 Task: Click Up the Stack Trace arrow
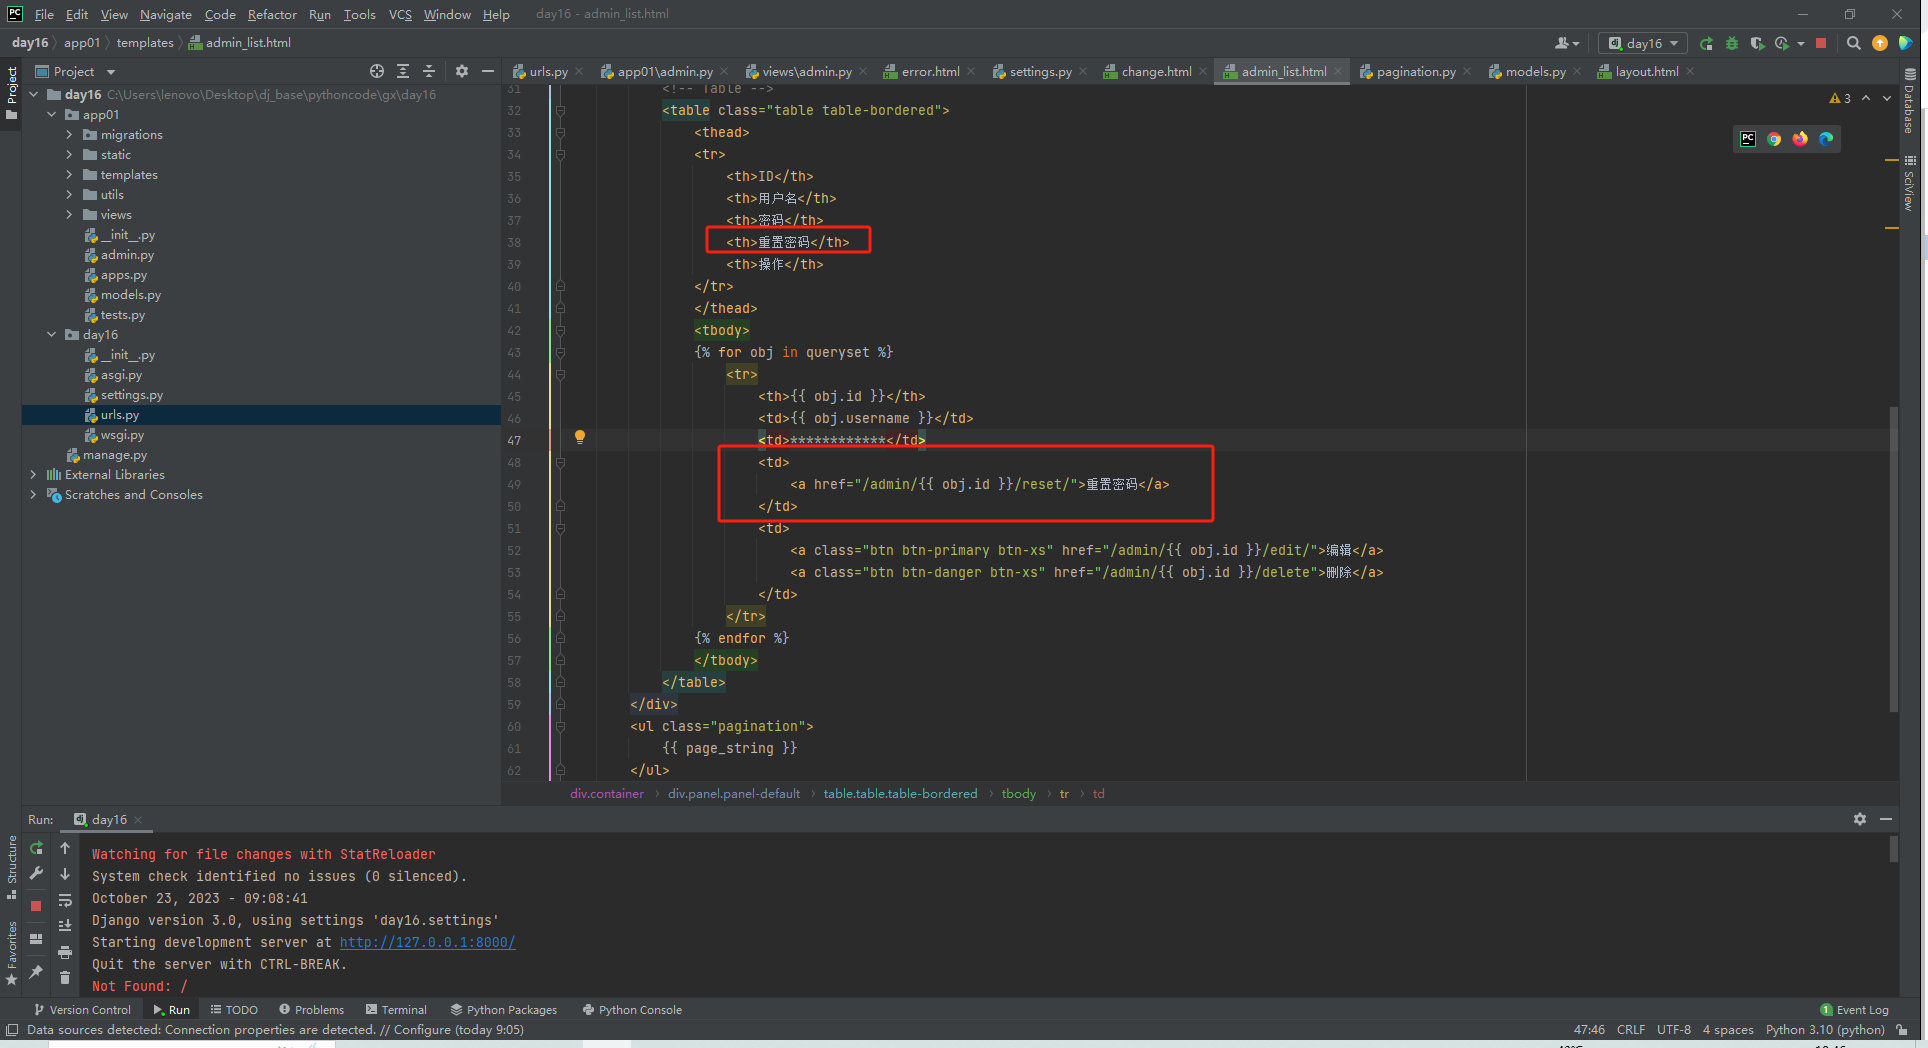coord(65,848)
